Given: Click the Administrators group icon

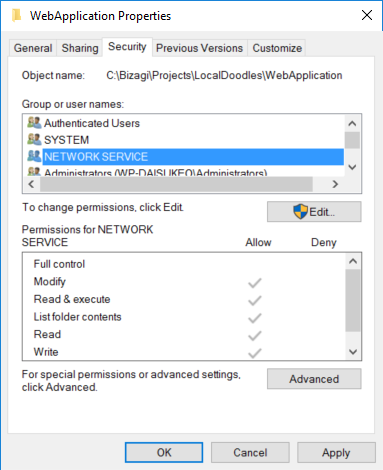Looking at the screenshot, I should (34, 171).
